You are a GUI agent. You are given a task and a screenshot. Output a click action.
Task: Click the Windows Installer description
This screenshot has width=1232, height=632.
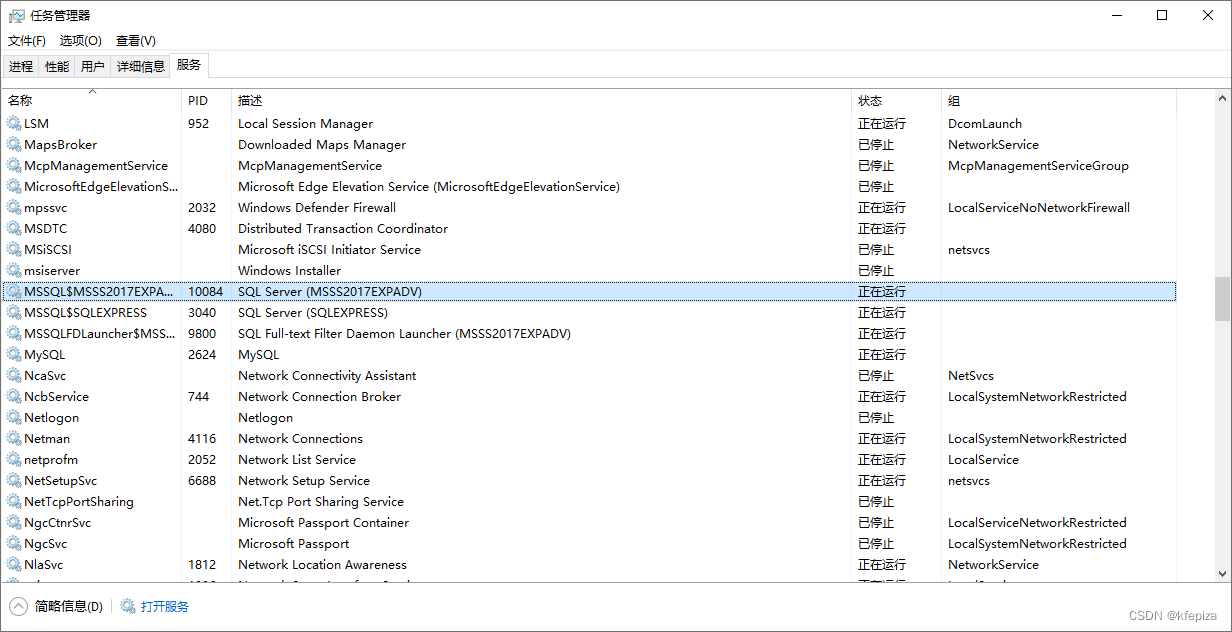[x=290, y=271]
